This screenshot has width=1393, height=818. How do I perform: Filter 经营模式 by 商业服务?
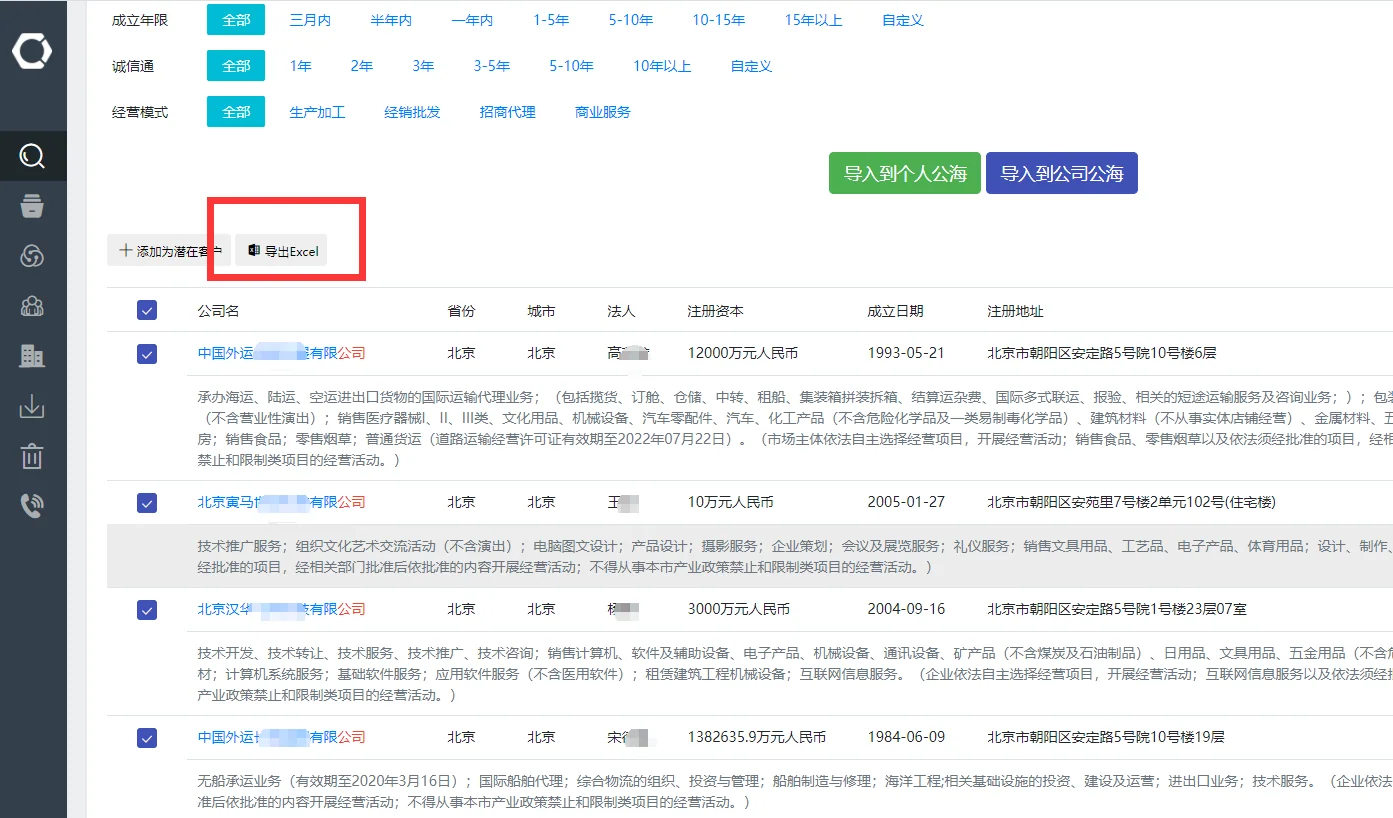click(602, 112)
